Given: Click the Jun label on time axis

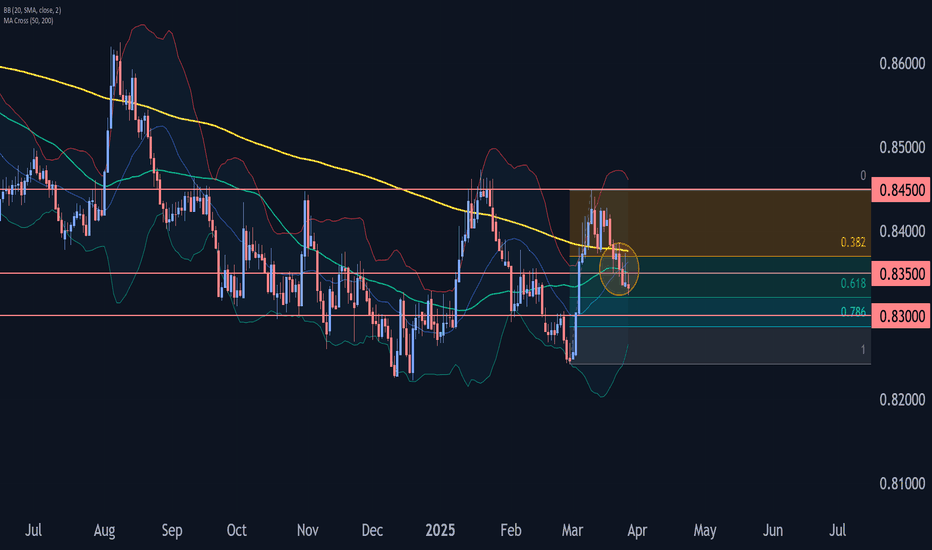Looking at the screenshot, I should pos(773,530).
